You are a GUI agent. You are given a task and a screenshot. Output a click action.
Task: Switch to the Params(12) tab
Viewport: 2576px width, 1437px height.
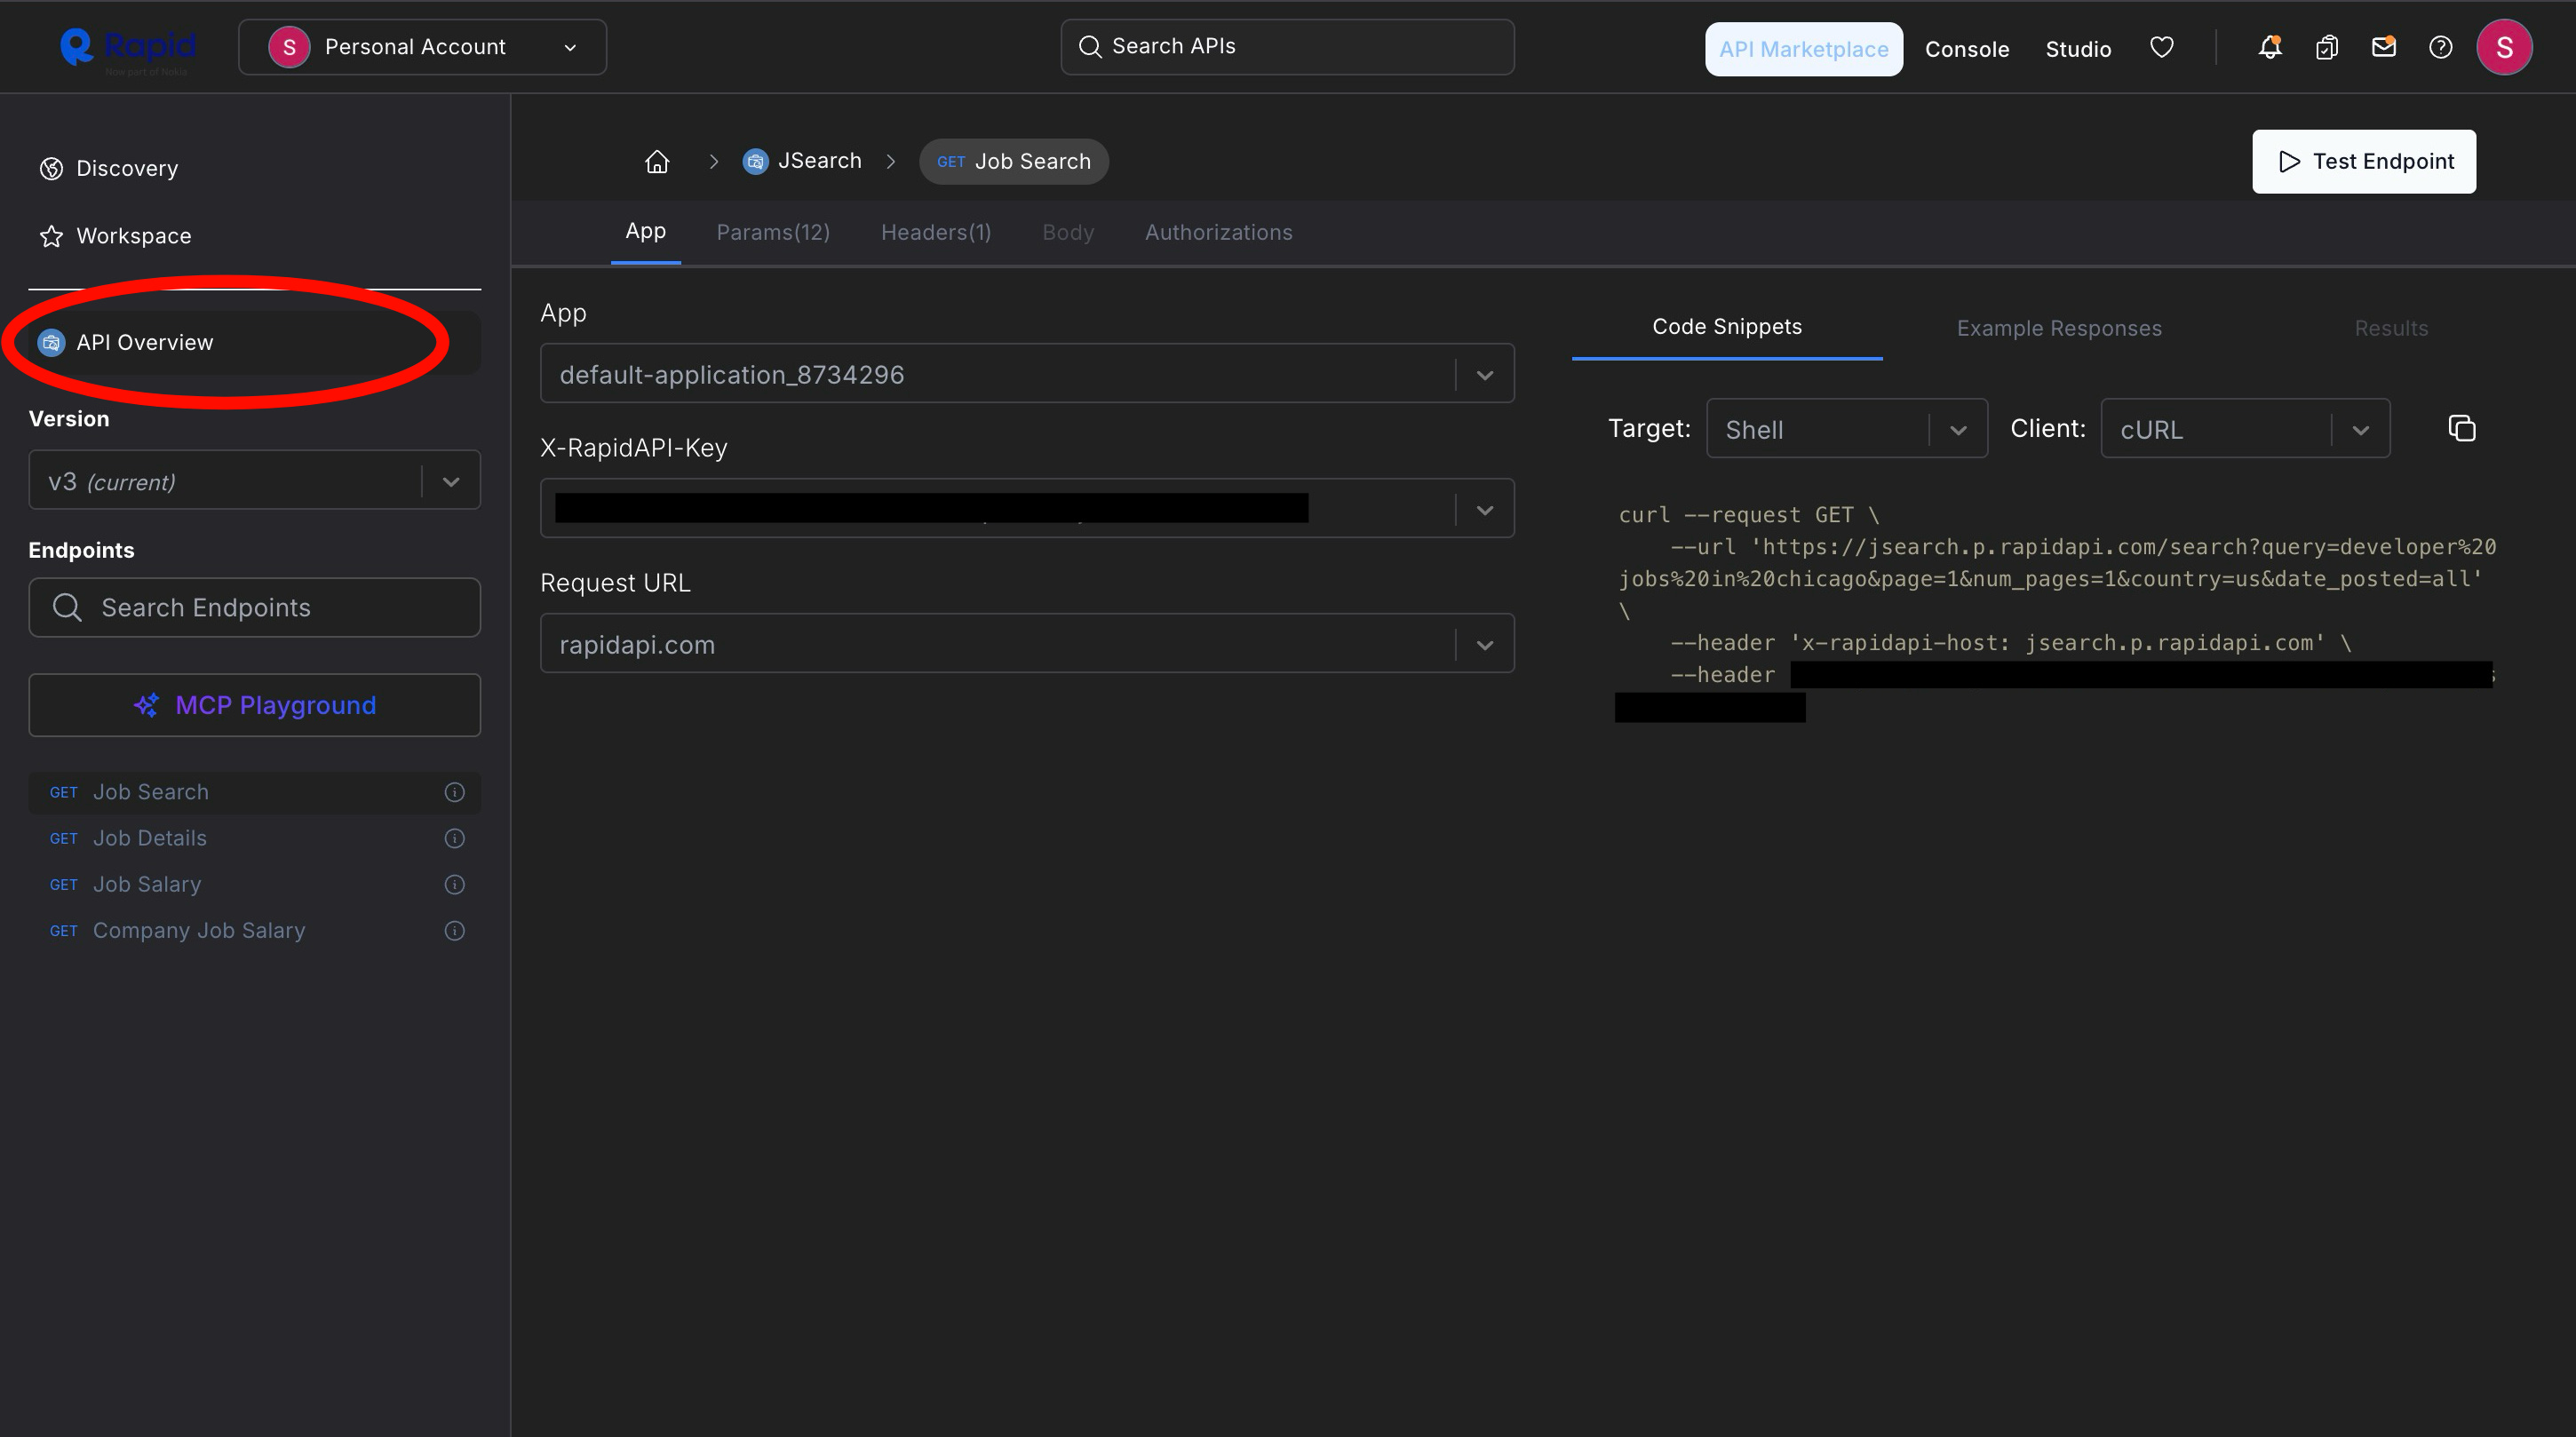click(773, 232)
